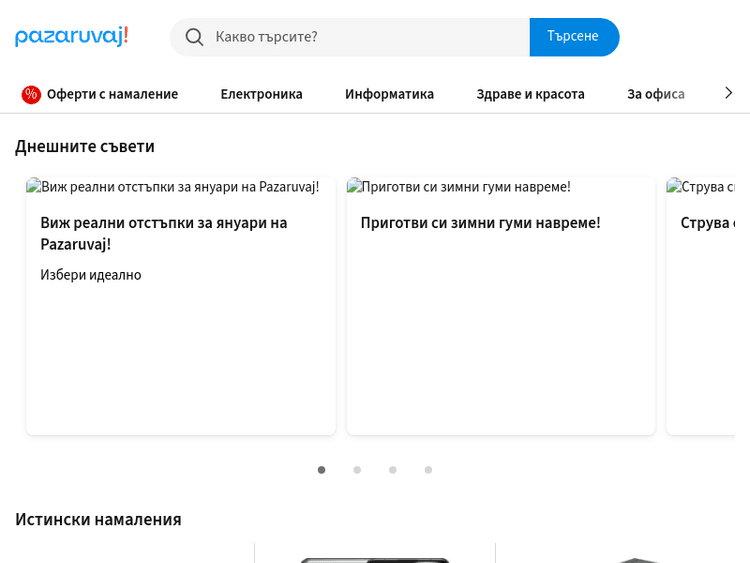This screenshot has width=750, height=563.
Task: Select the second carousel dot
Action: click(357, 470)
